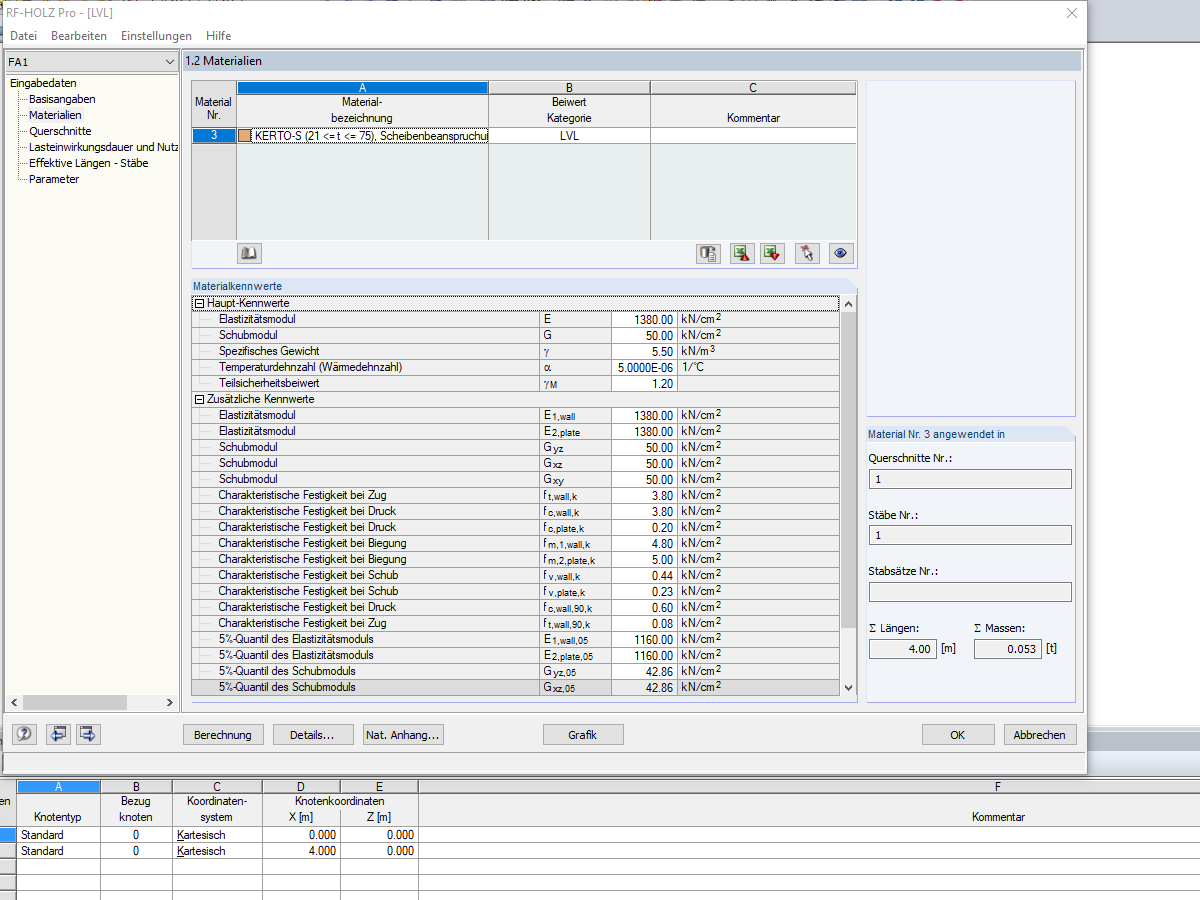The image size is (1200, 900).
Task: Click the material info icon beside Excel export
Action: click(708, 253)
